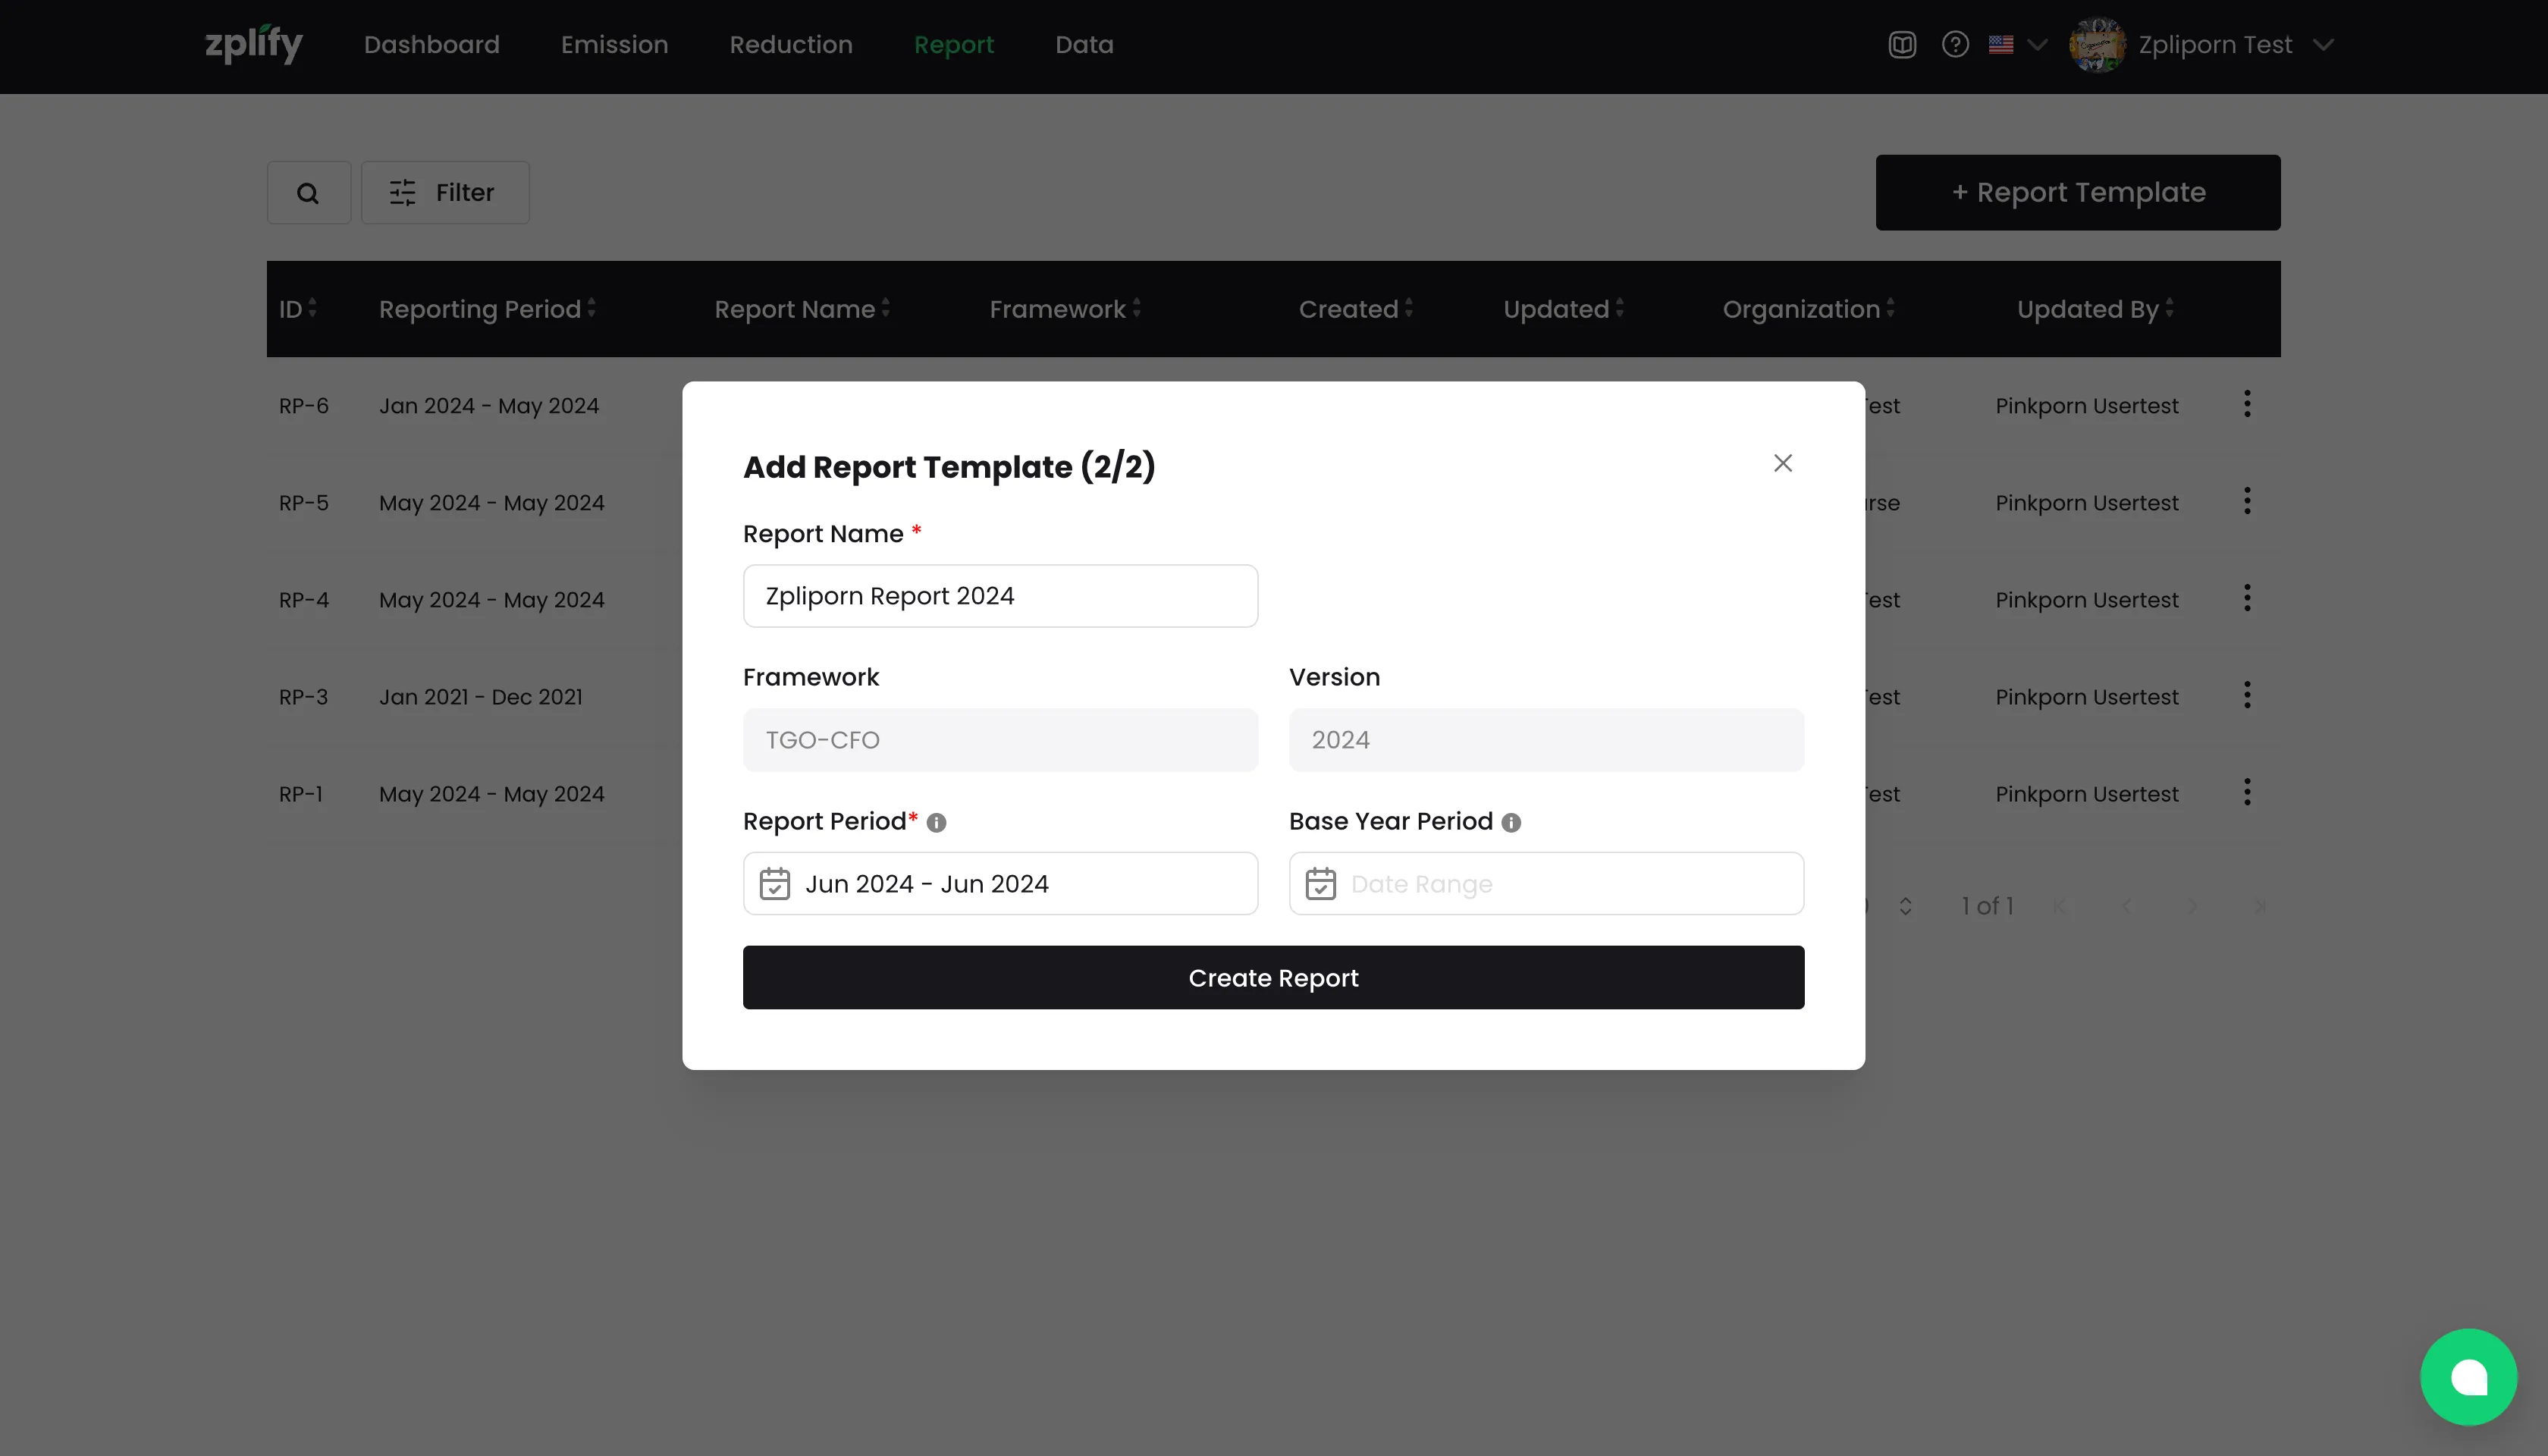Image resolution: width=2548 pixels, height=1456 pixels.
Task: Switch to the Emission menu
Action: pyautogui.click(x=614, y=45)
